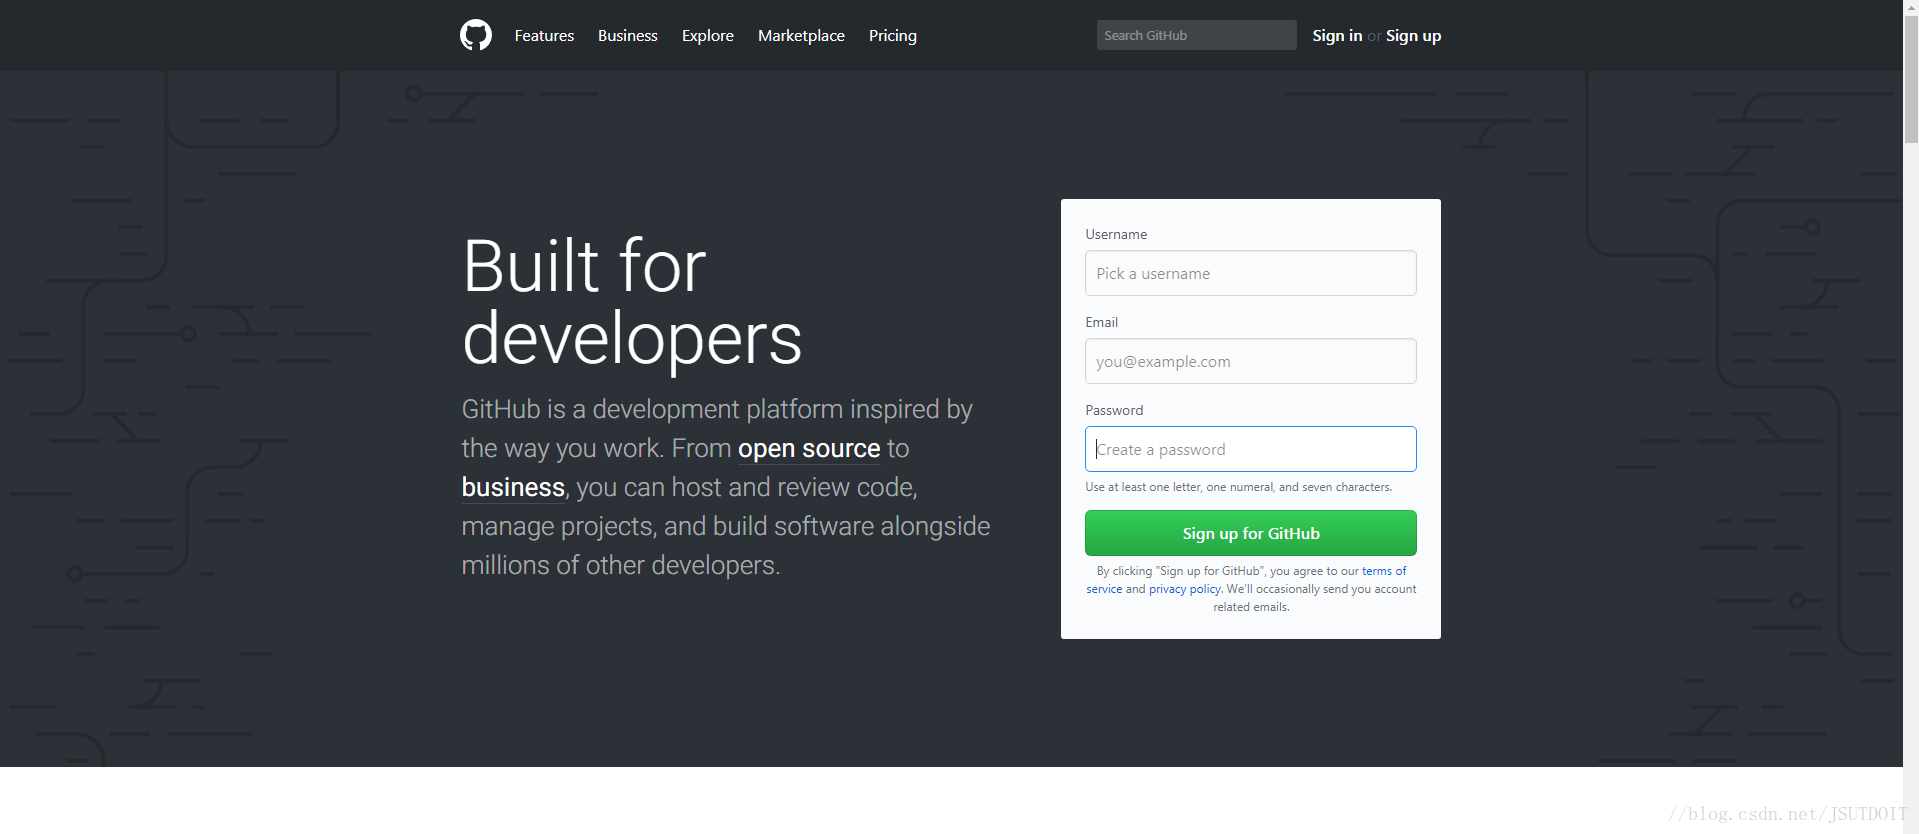Select the Email label text

[x=1101, y=322]
